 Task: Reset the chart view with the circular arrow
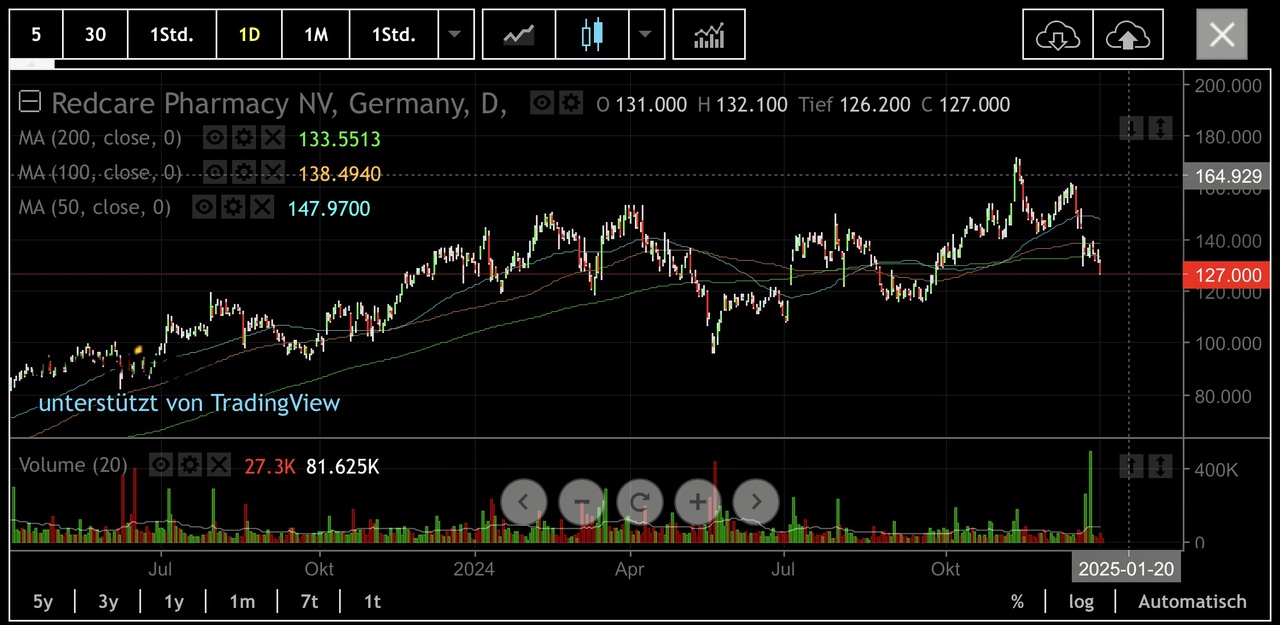(x=640, y=501)
